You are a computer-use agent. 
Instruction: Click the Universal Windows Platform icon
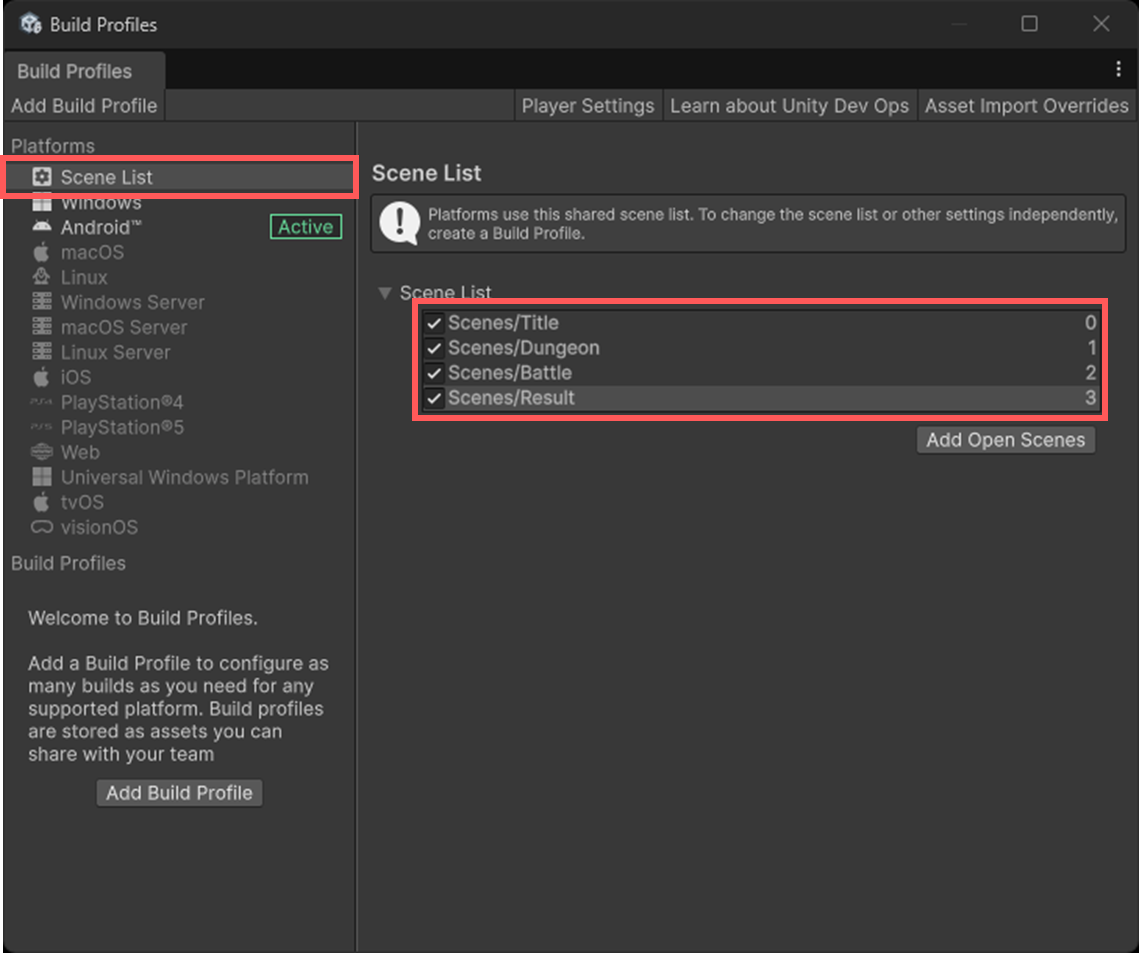click(x=41, y=477)
